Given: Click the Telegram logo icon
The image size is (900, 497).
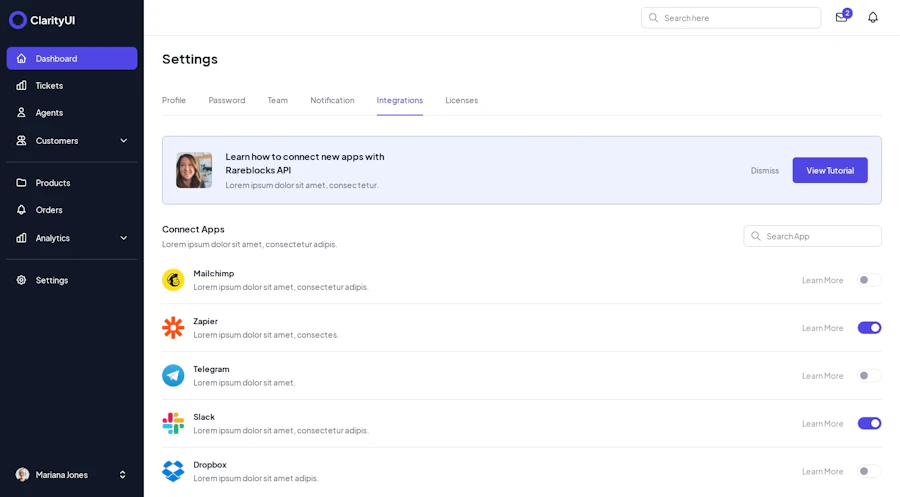Looking at the screenshot, I should click(x=173, y=375).
